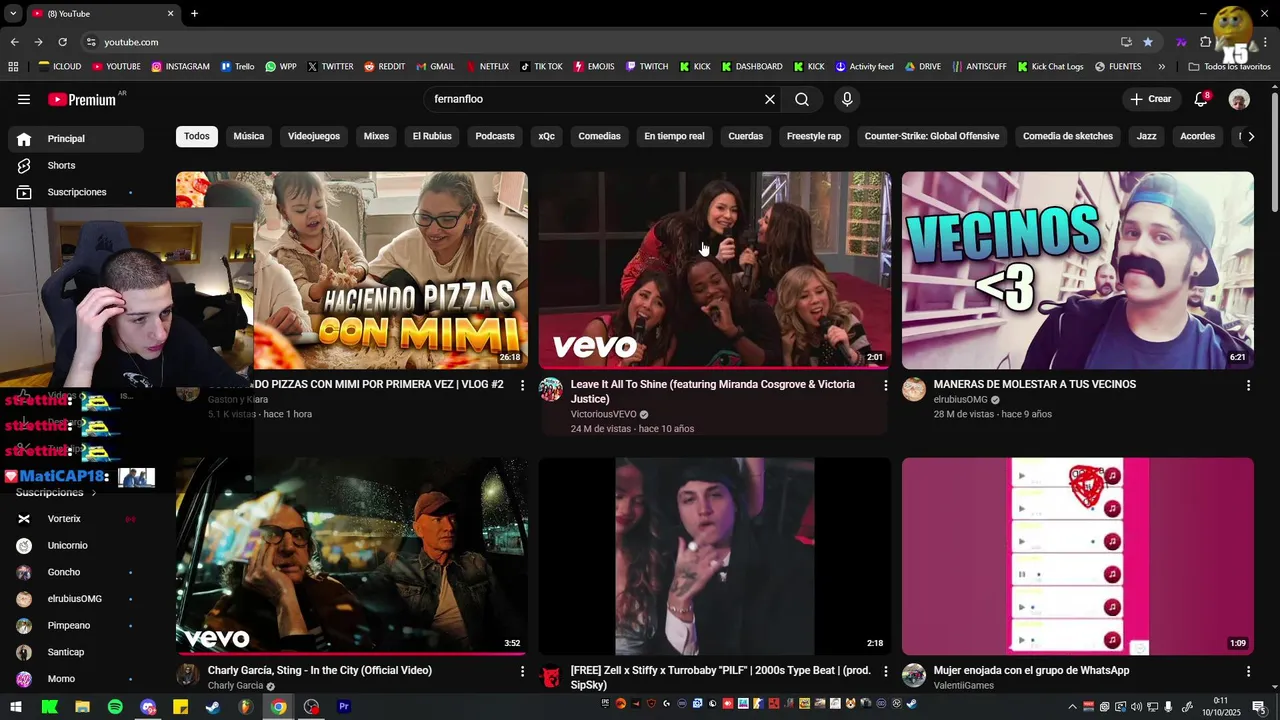Click the magnifier search button
Image resolution: width=1280 pixels, height=720 pixels.
tap(802, 99)
